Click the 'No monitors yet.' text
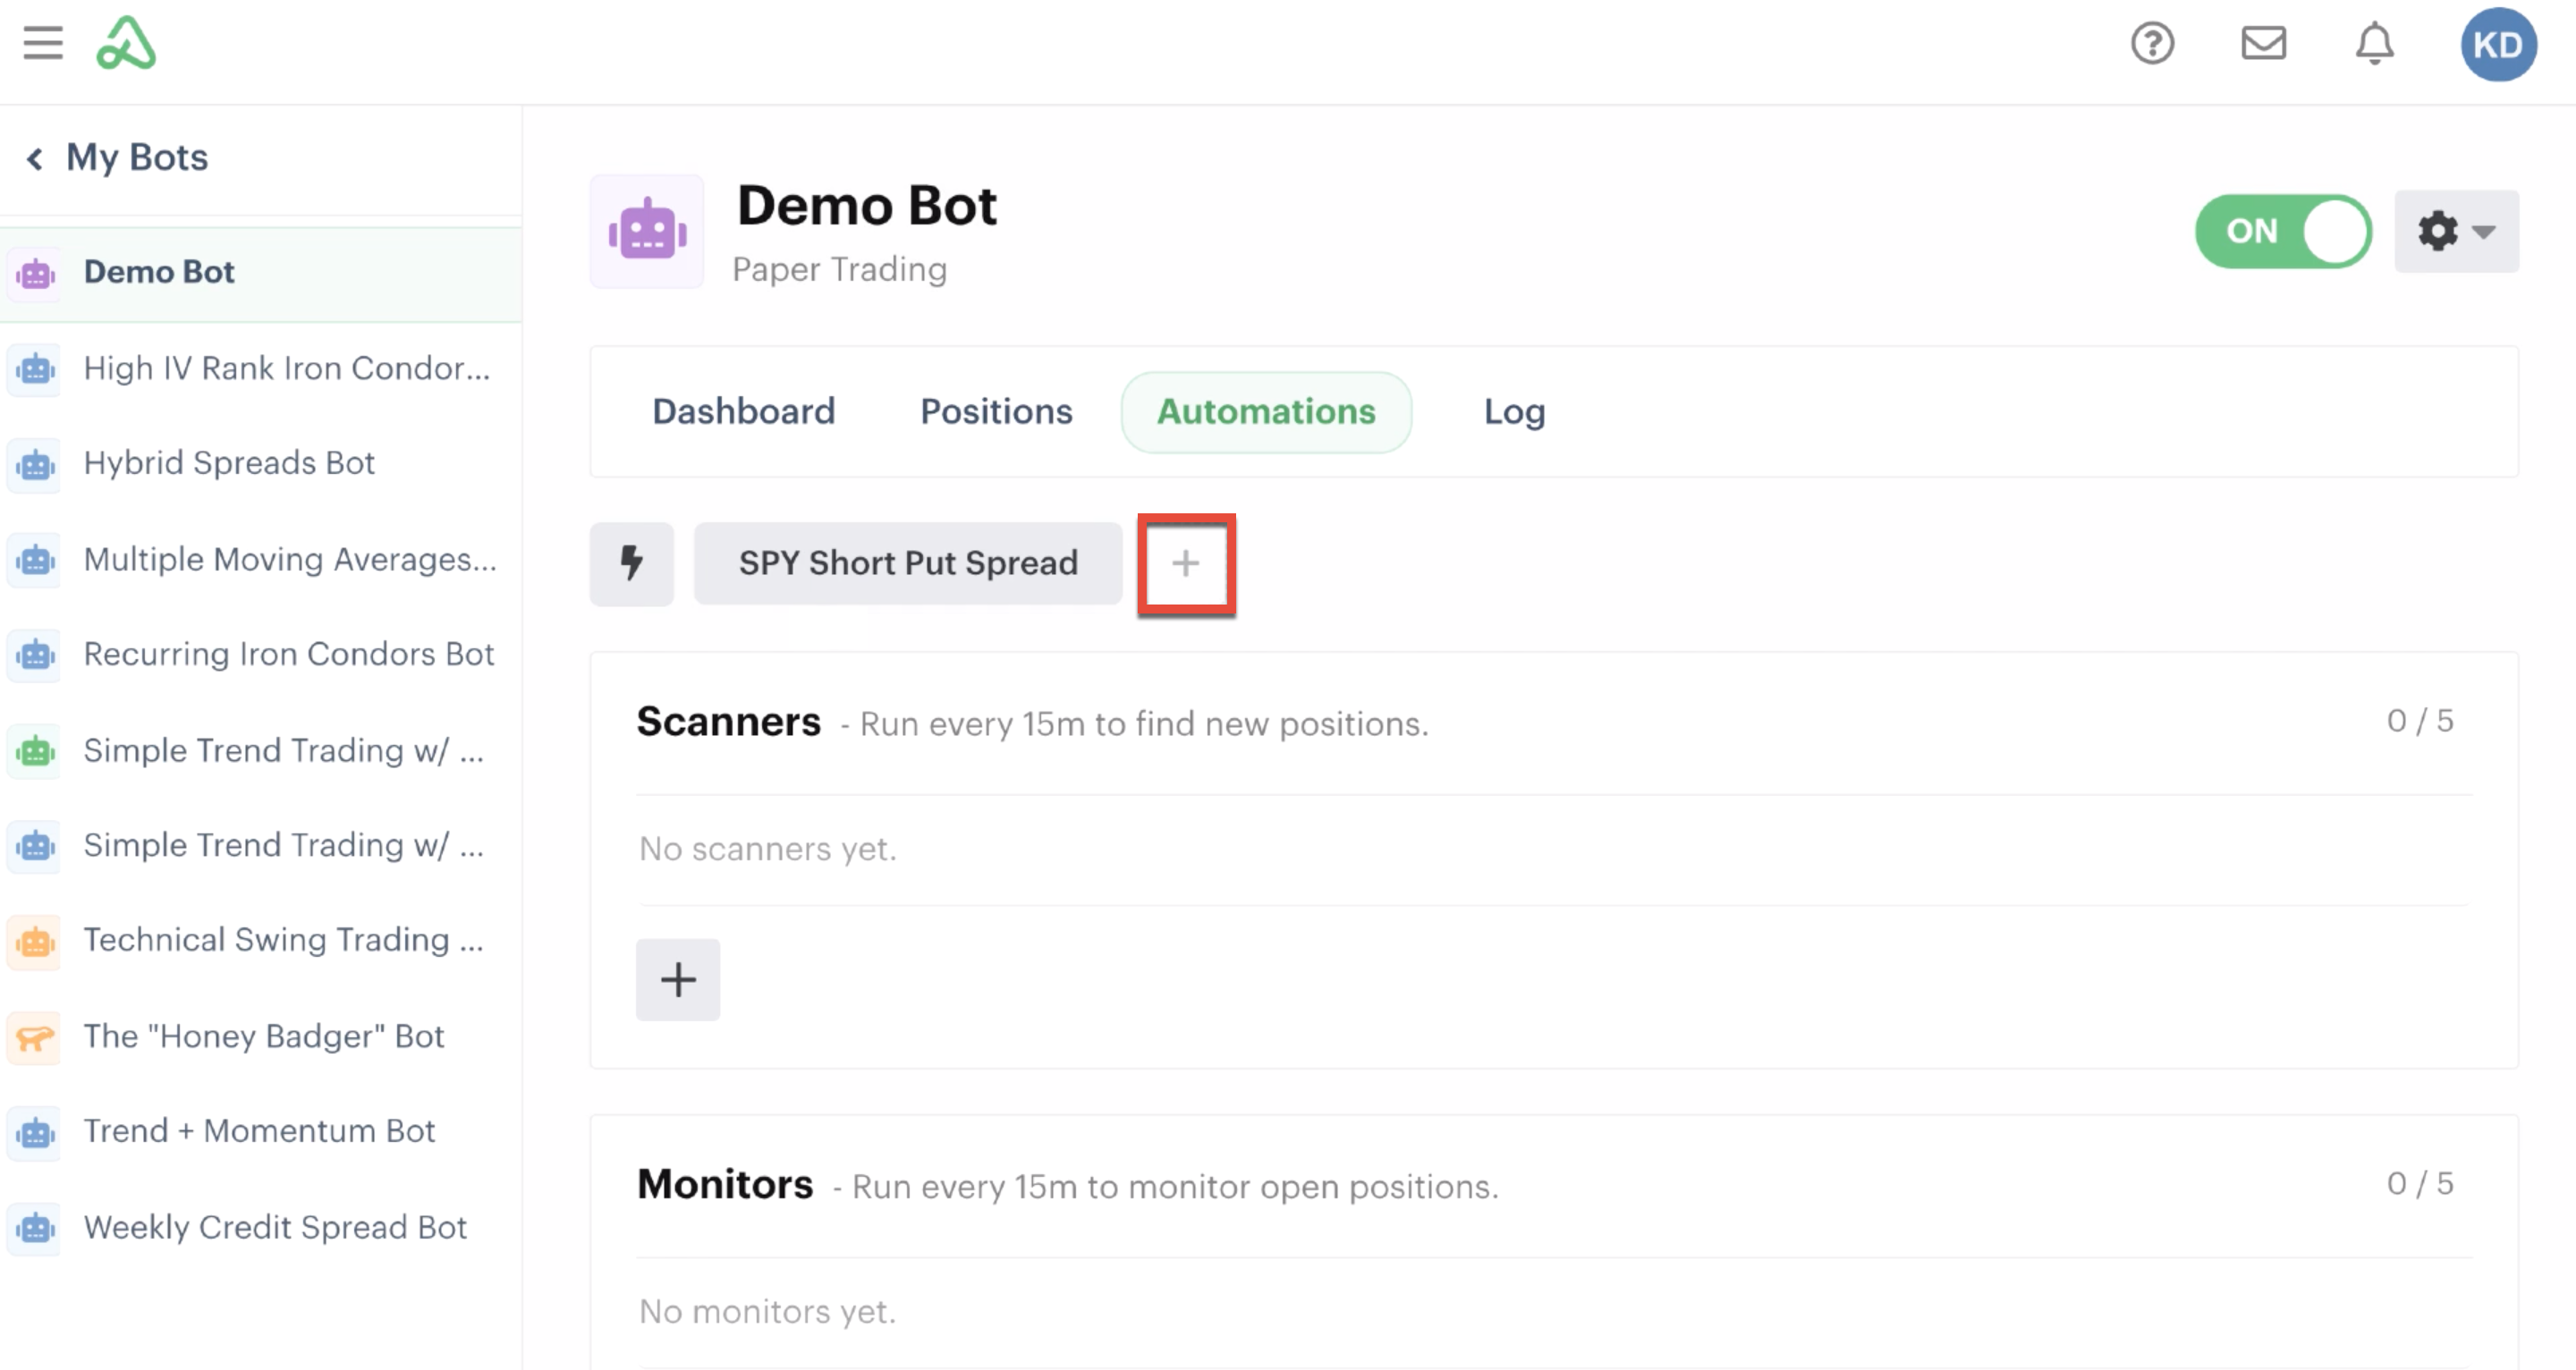 tap(767, 1312)
